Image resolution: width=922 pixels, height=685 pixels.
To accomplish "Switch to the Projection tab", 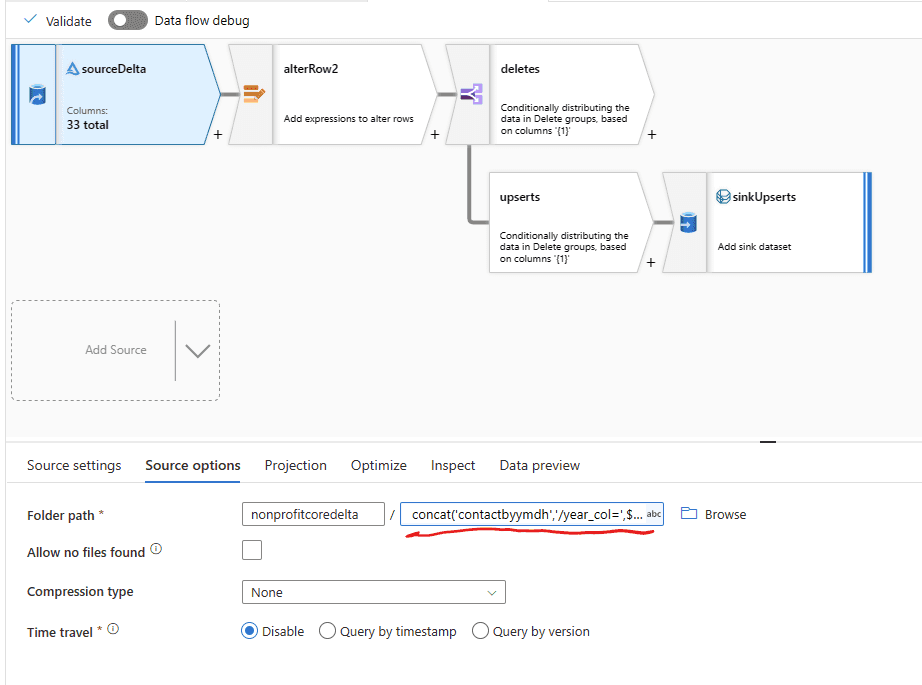I will pyautogui.click(x=295, y=465).
